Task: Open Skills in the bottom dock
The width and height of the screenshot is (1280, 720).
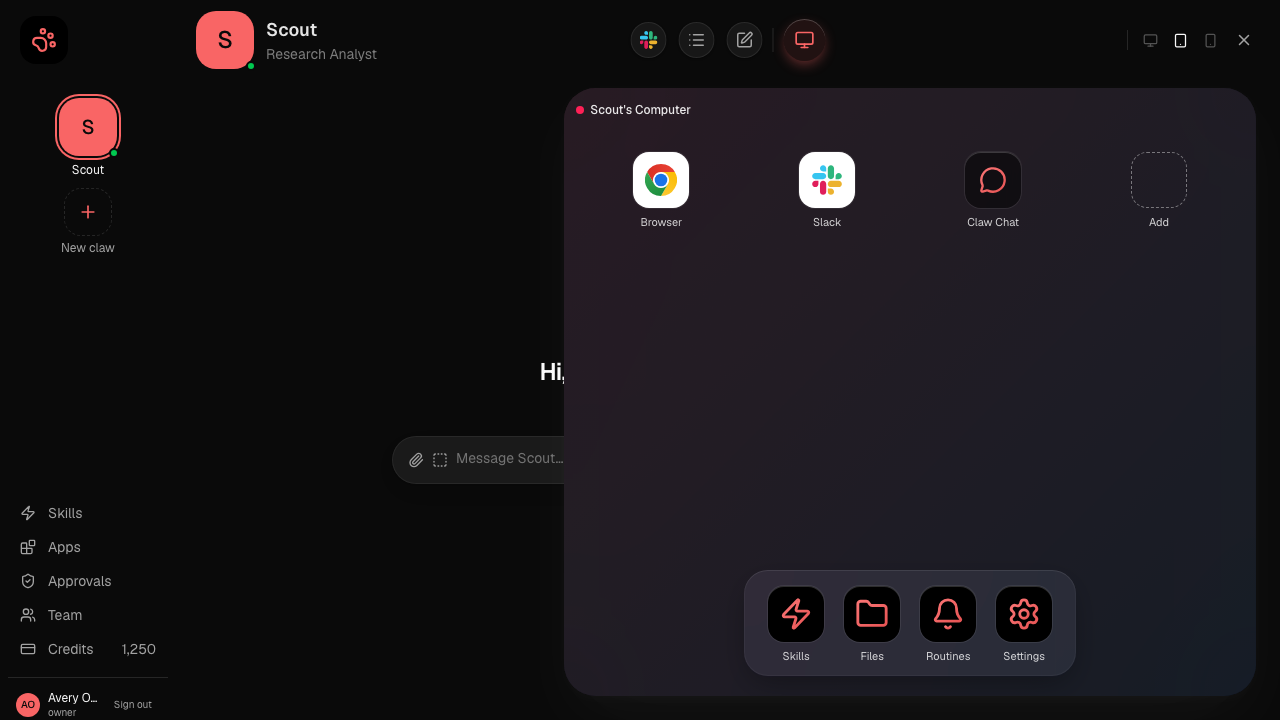Action: click(x=796, y=614)
